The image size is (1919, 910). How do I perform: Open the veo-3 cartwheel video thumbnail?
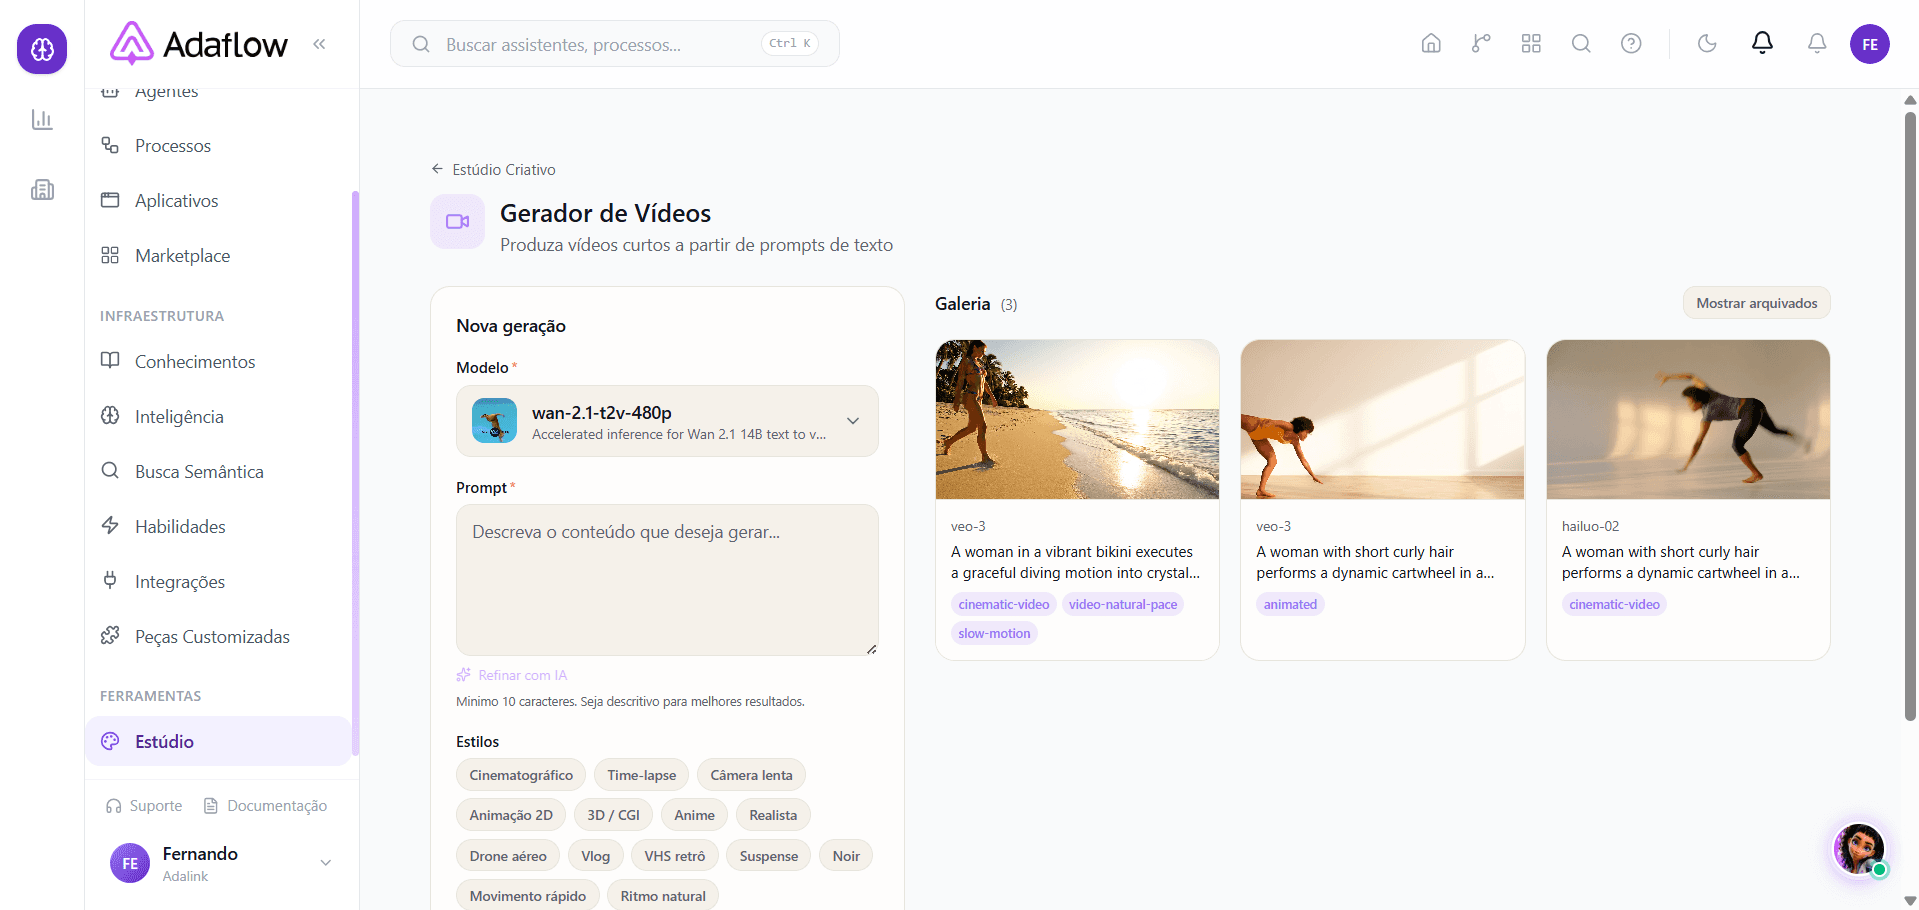coord(1382,419)
